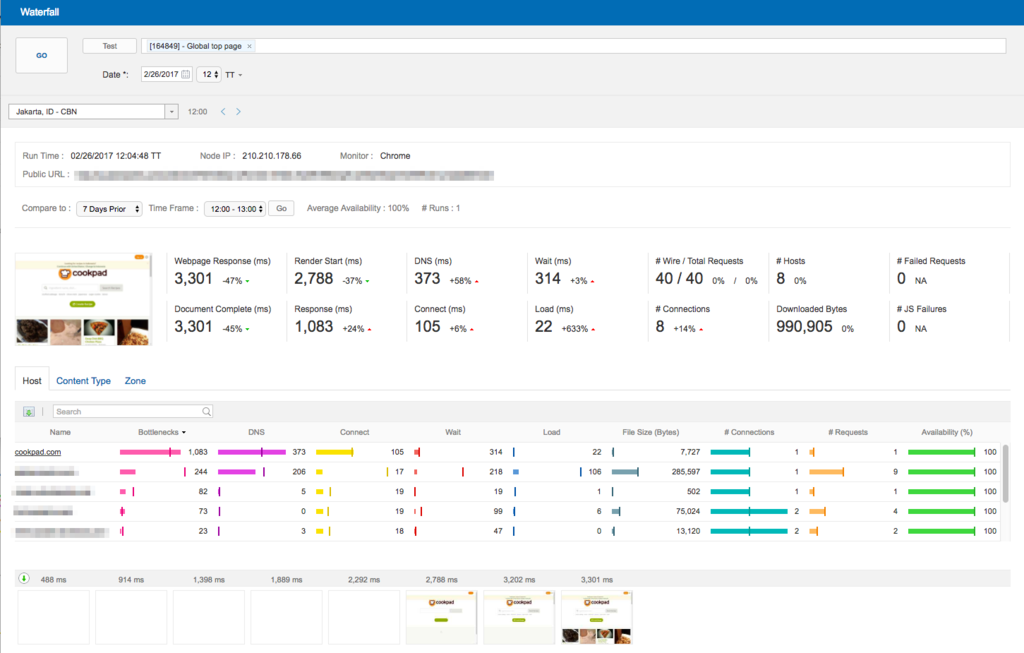Click the large GO button

pyautogui.click(x=42, y=56)
